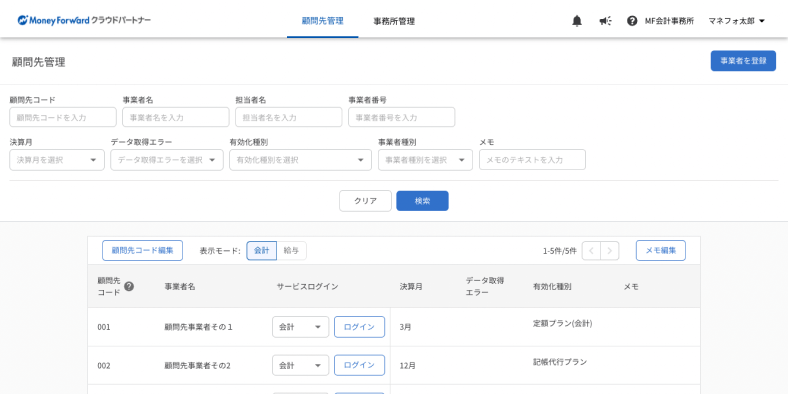Image resolution: width=788 pixels, height=394 pixels.
Task: Click the 決算月 column header in table
Action: tap(411, 286)
